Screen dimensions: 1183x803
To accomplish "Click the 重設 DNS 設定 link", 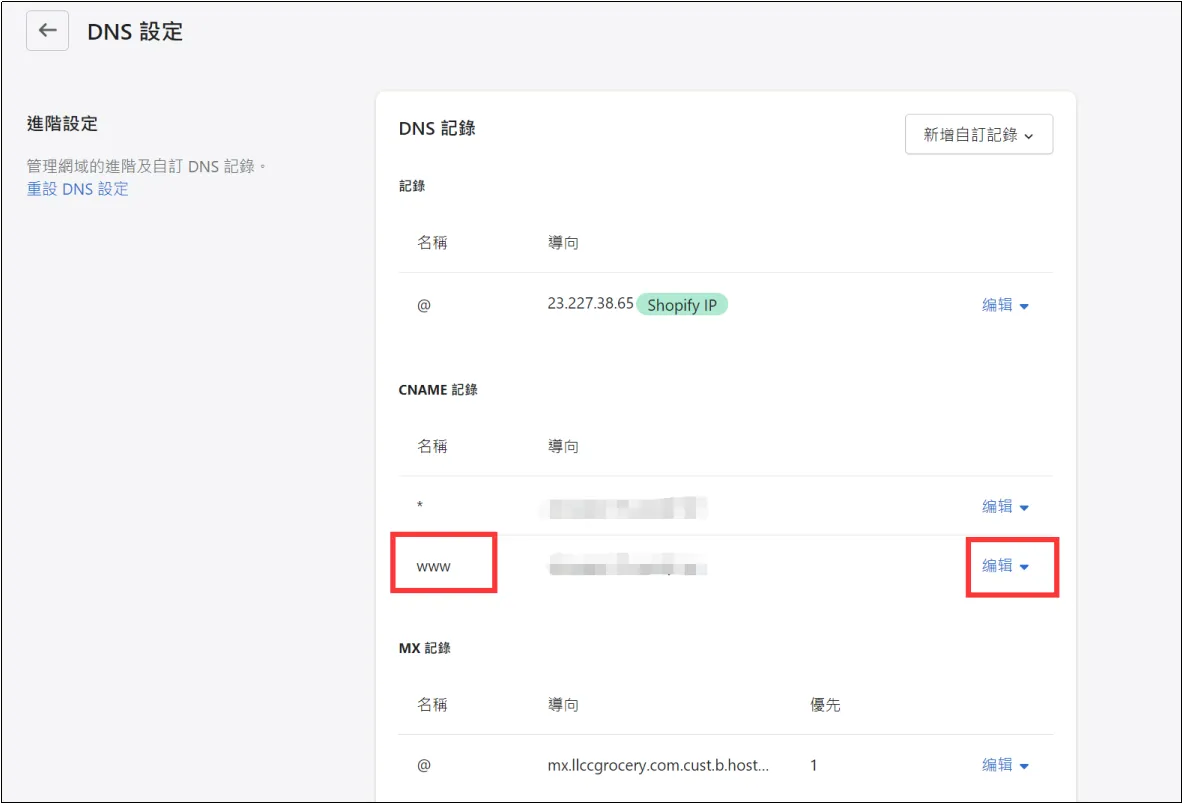I will click(77, 189).
